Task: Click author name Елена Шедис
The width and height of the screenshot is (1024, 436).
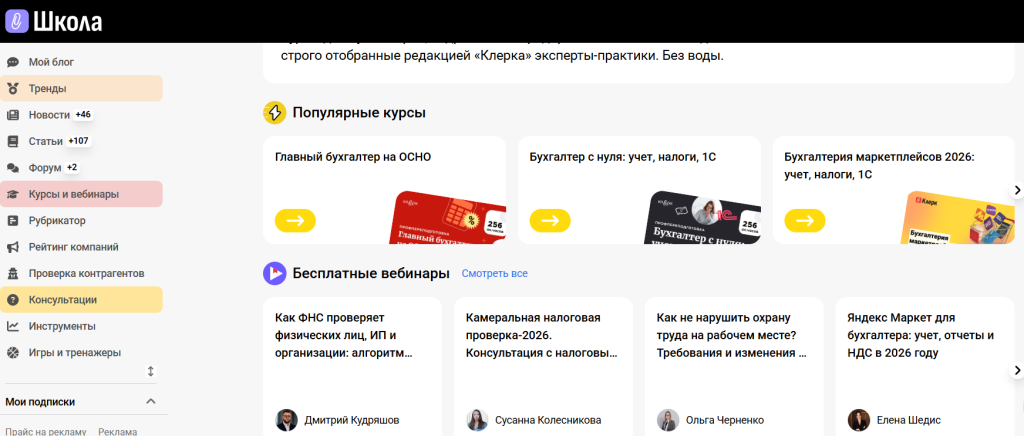Action: 907,420
